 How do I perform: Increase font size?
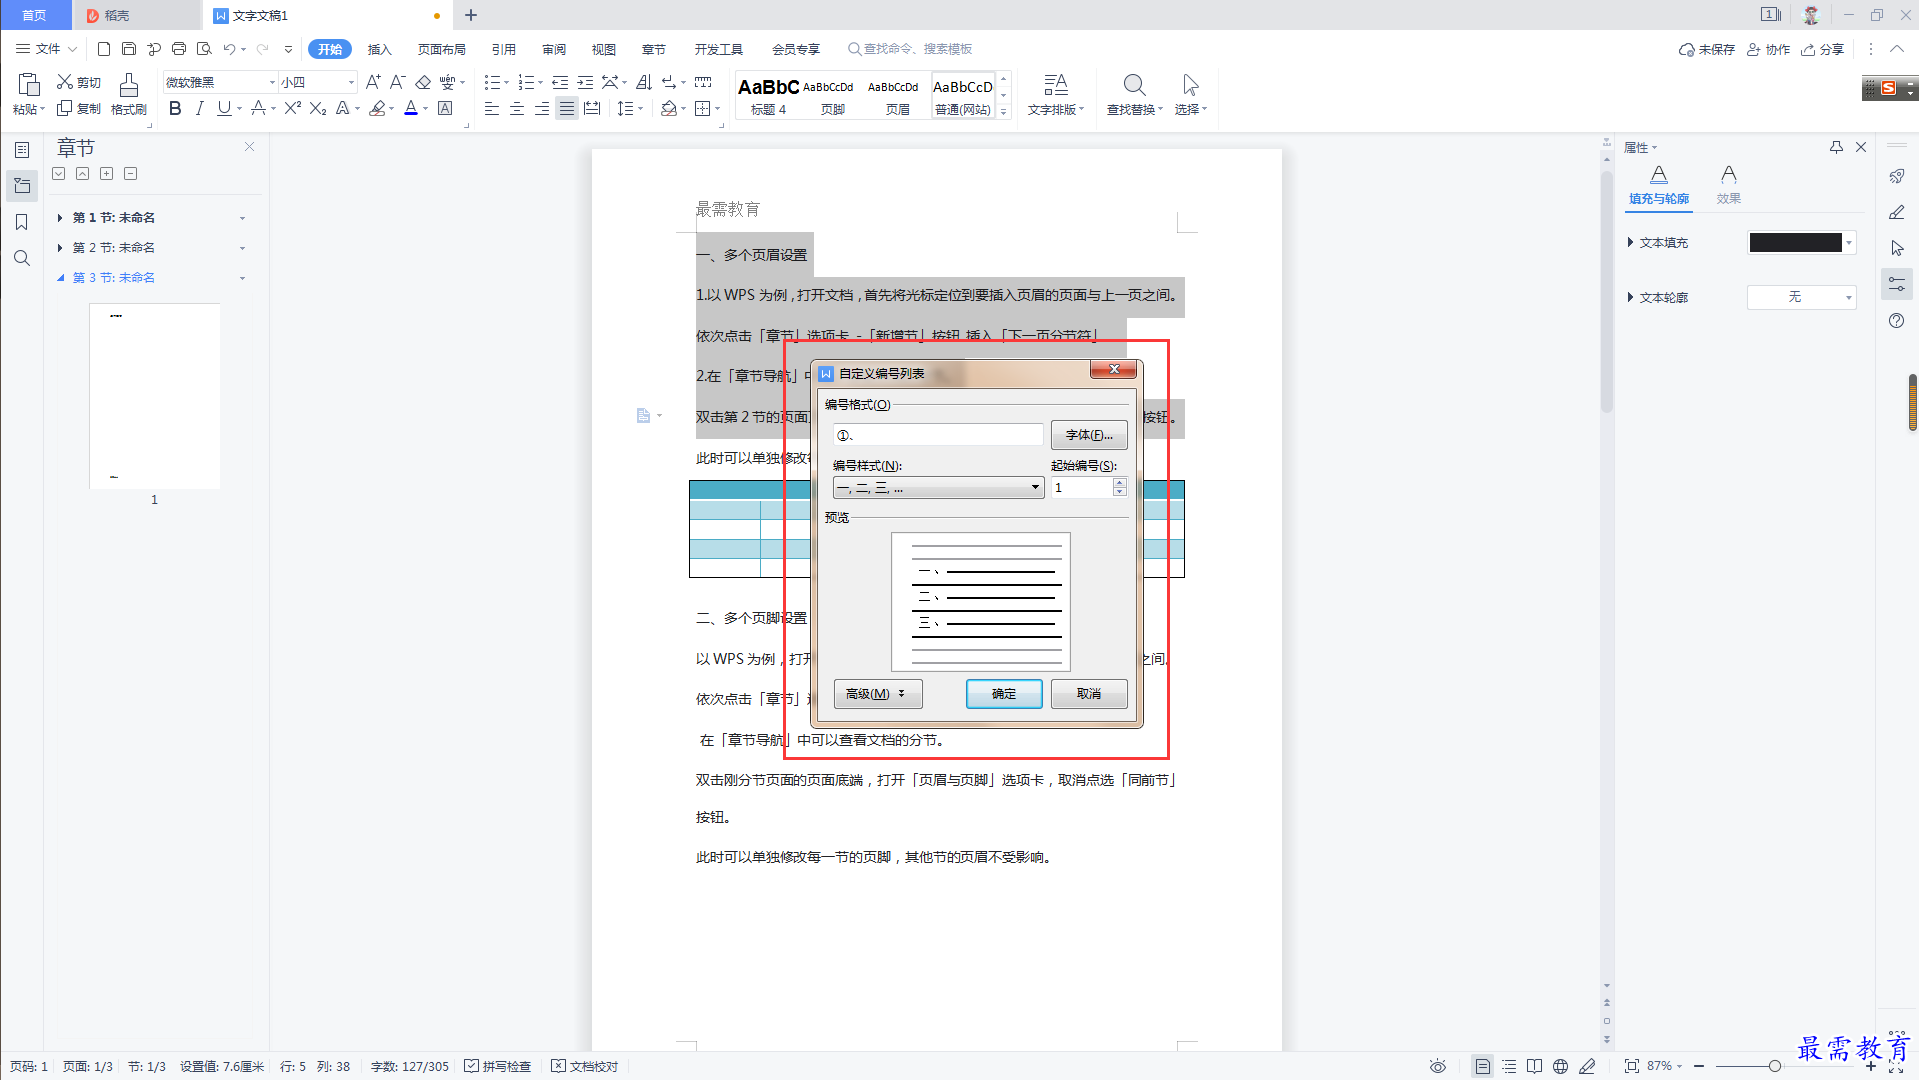click(373, 82)
